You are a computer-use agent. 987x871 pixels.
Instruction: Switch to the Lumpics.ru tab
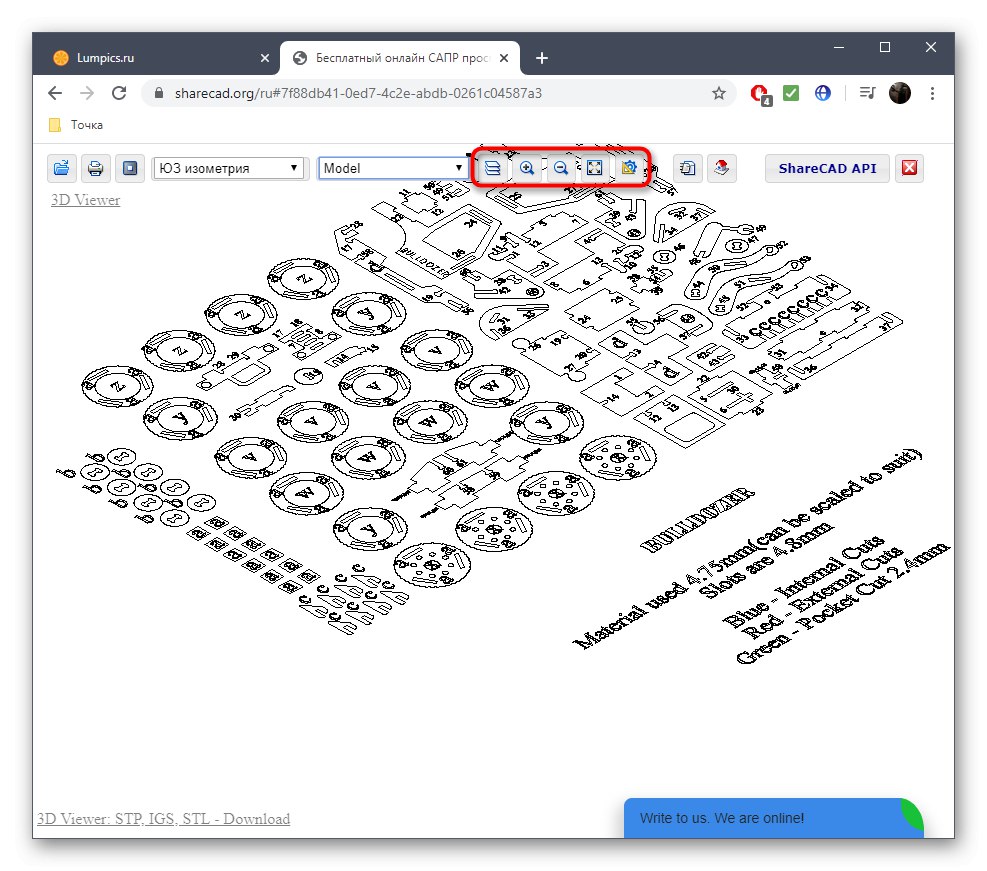150,58
